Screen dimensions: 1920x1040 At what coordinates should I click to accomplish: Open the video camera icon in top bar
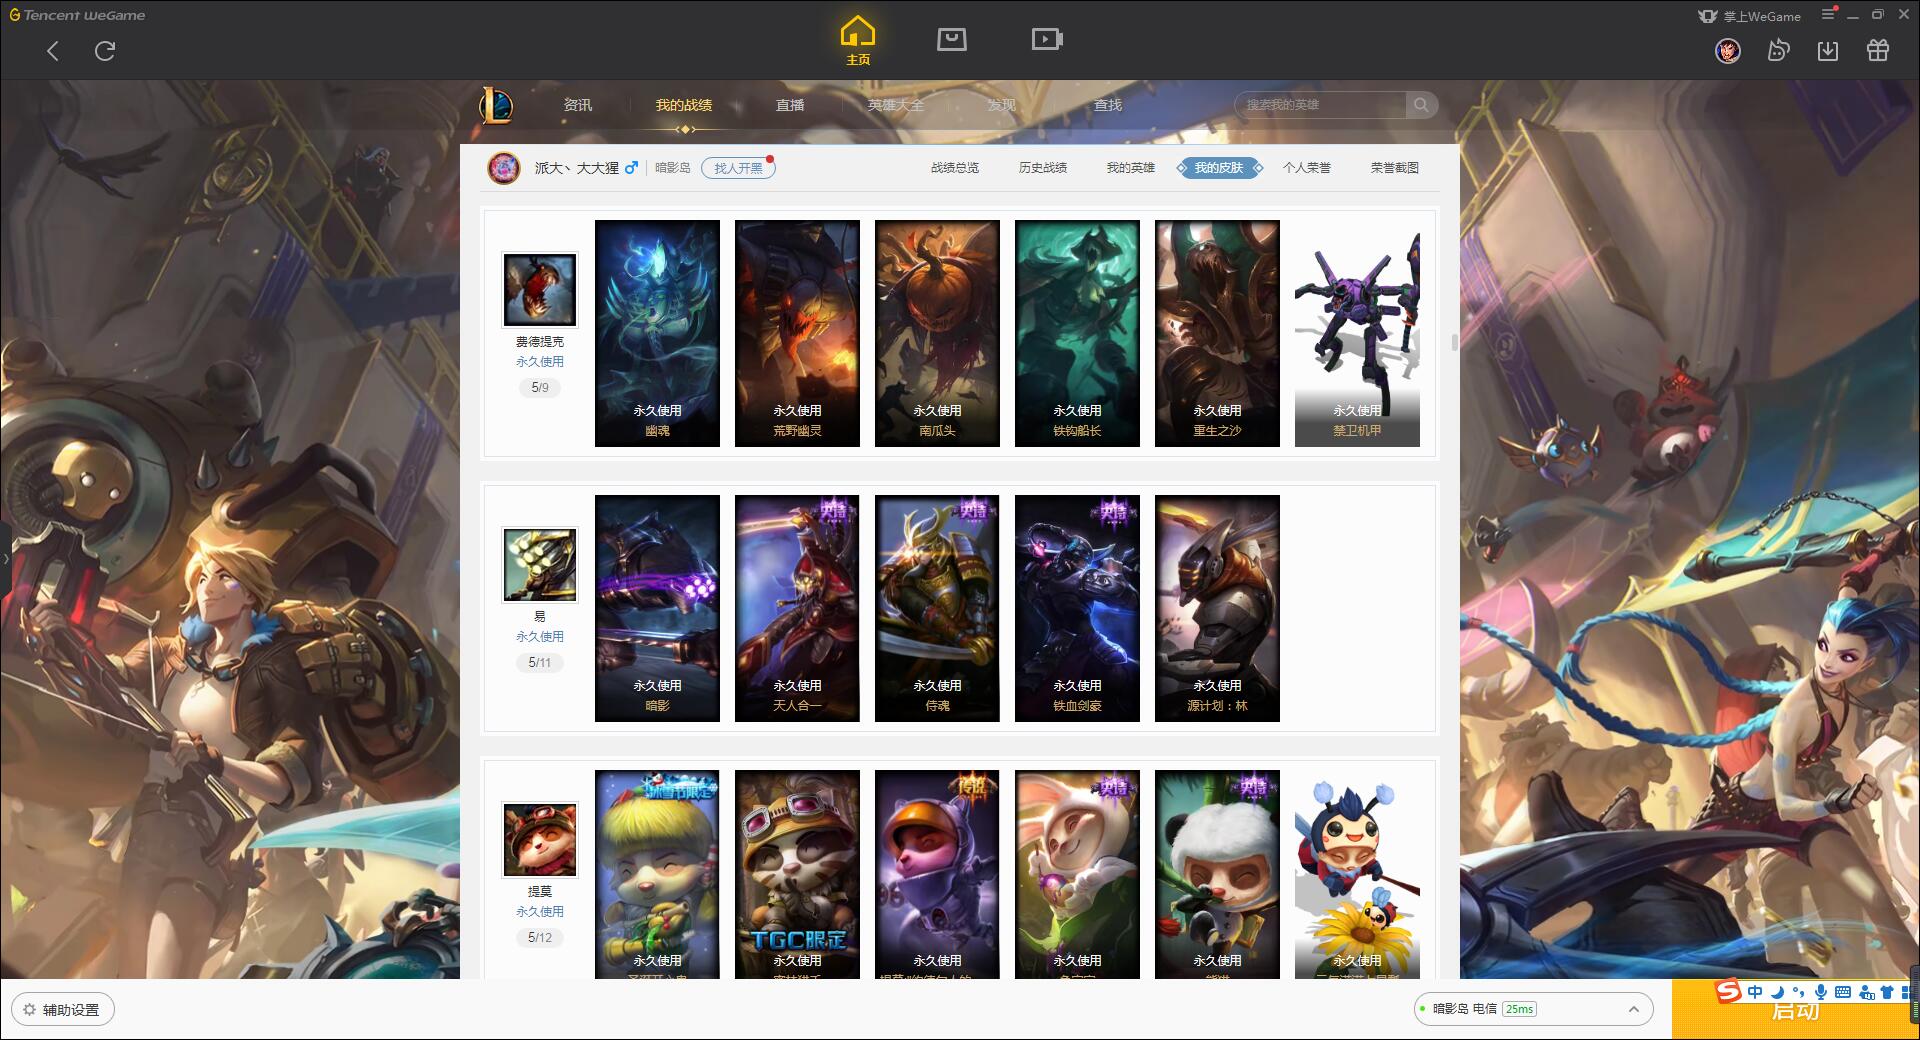(1047, 40)
